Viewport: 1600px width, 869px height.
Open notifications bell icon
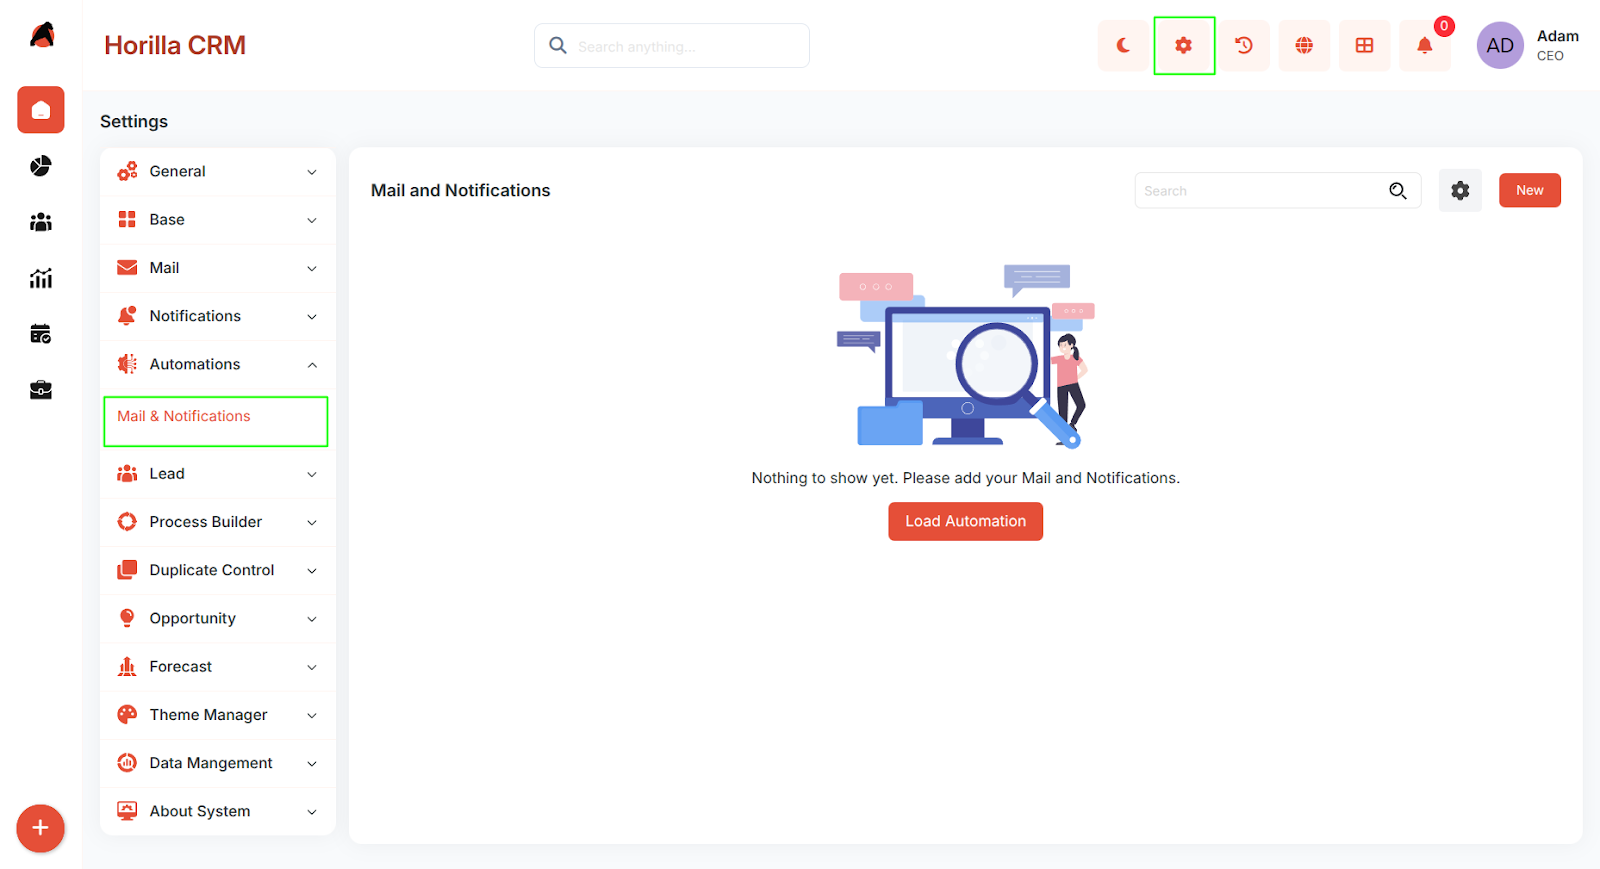1425,46
